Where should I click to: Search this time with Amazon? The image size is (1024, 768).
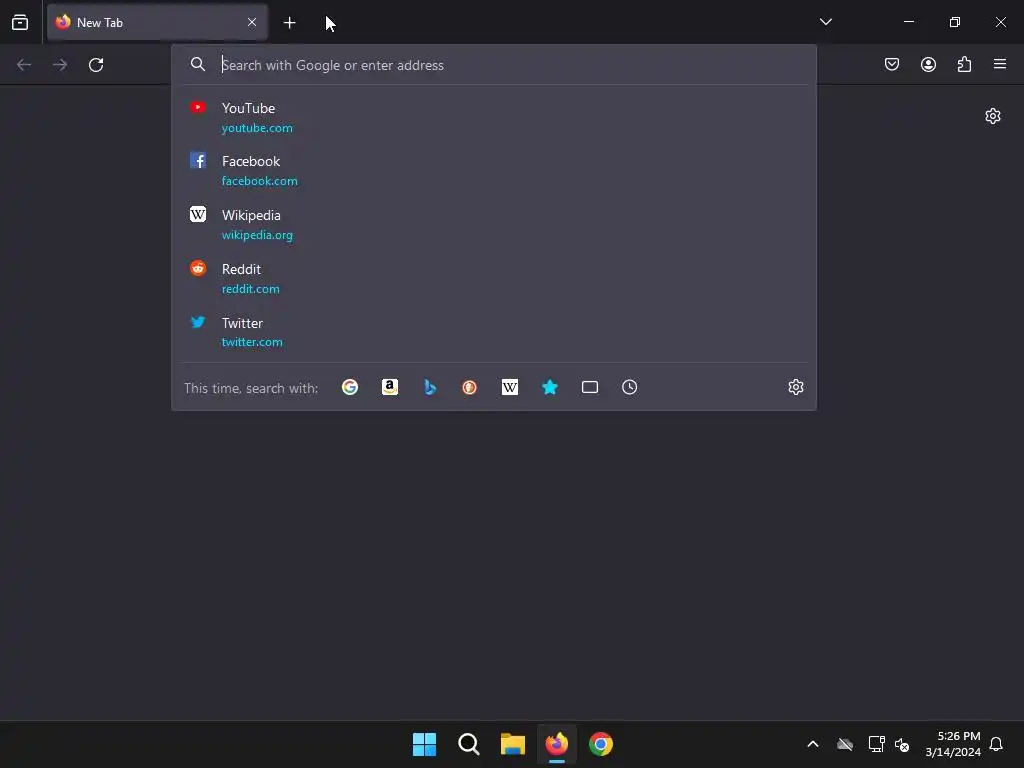(x=390, y=387)
